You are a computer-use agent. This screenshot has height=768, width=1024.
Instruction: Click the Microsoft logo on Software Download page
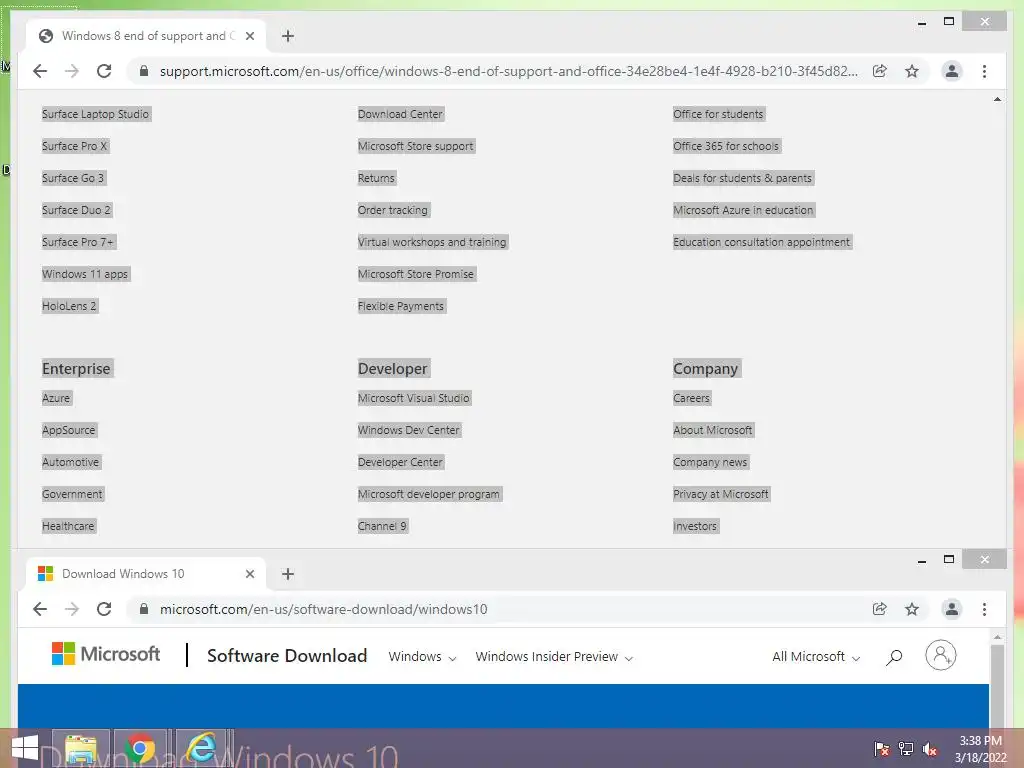[106, 654]
